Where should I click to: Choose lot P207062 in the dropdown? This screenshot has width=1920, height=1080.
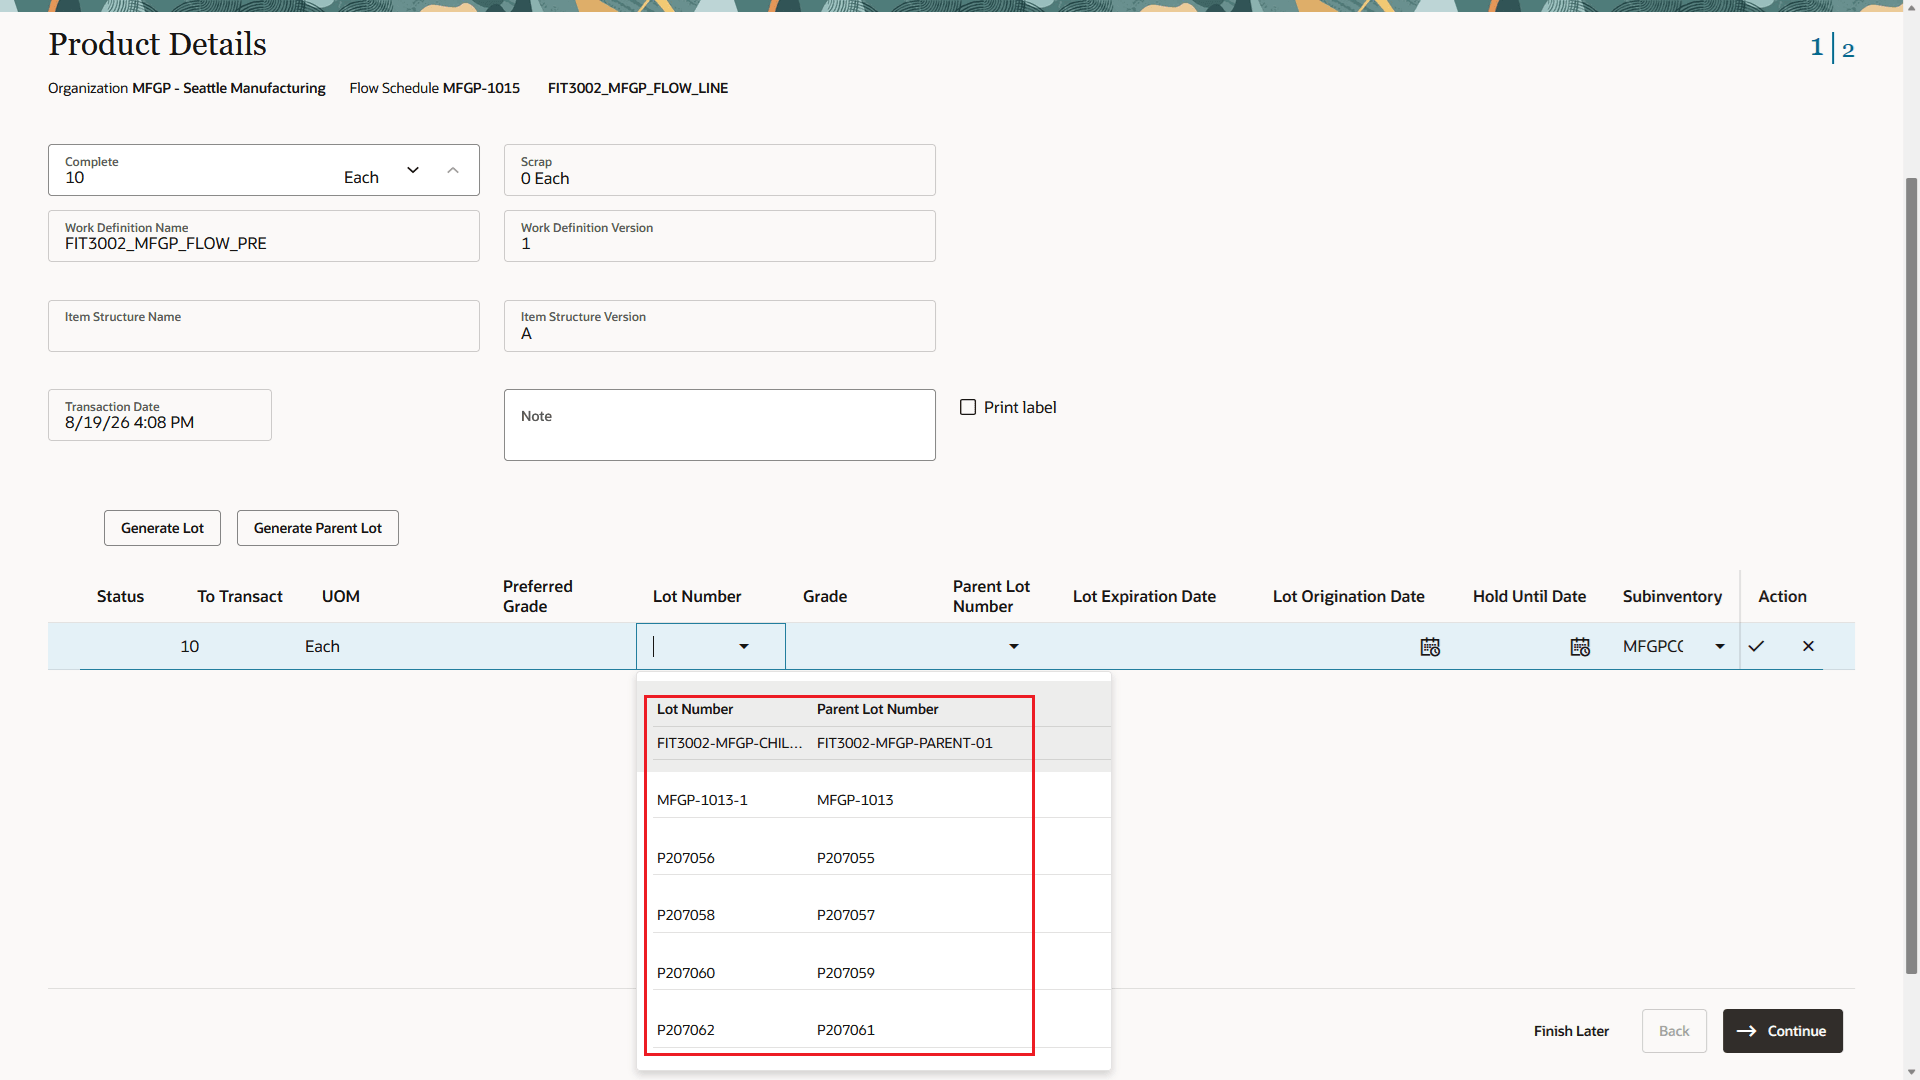tap(686, 1030)
